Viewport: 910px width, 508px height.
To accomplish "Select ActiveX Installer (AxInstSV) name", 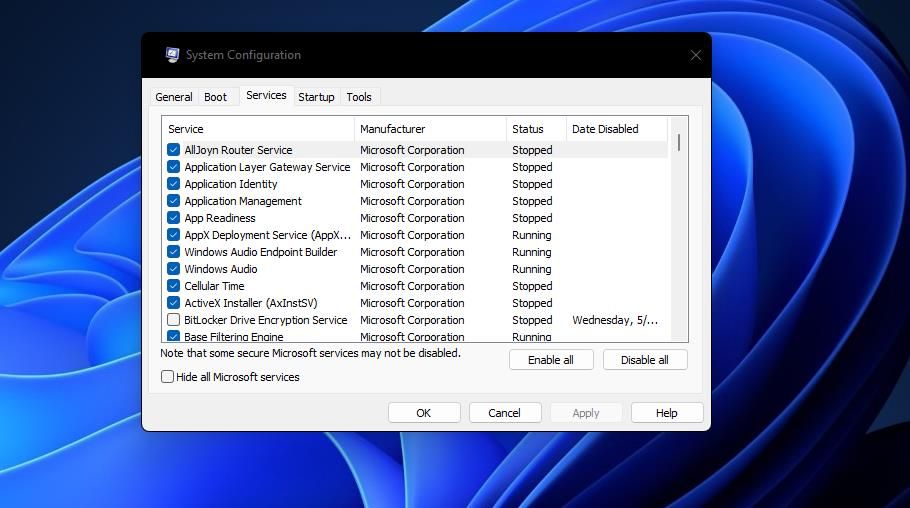I will point(251,302).
